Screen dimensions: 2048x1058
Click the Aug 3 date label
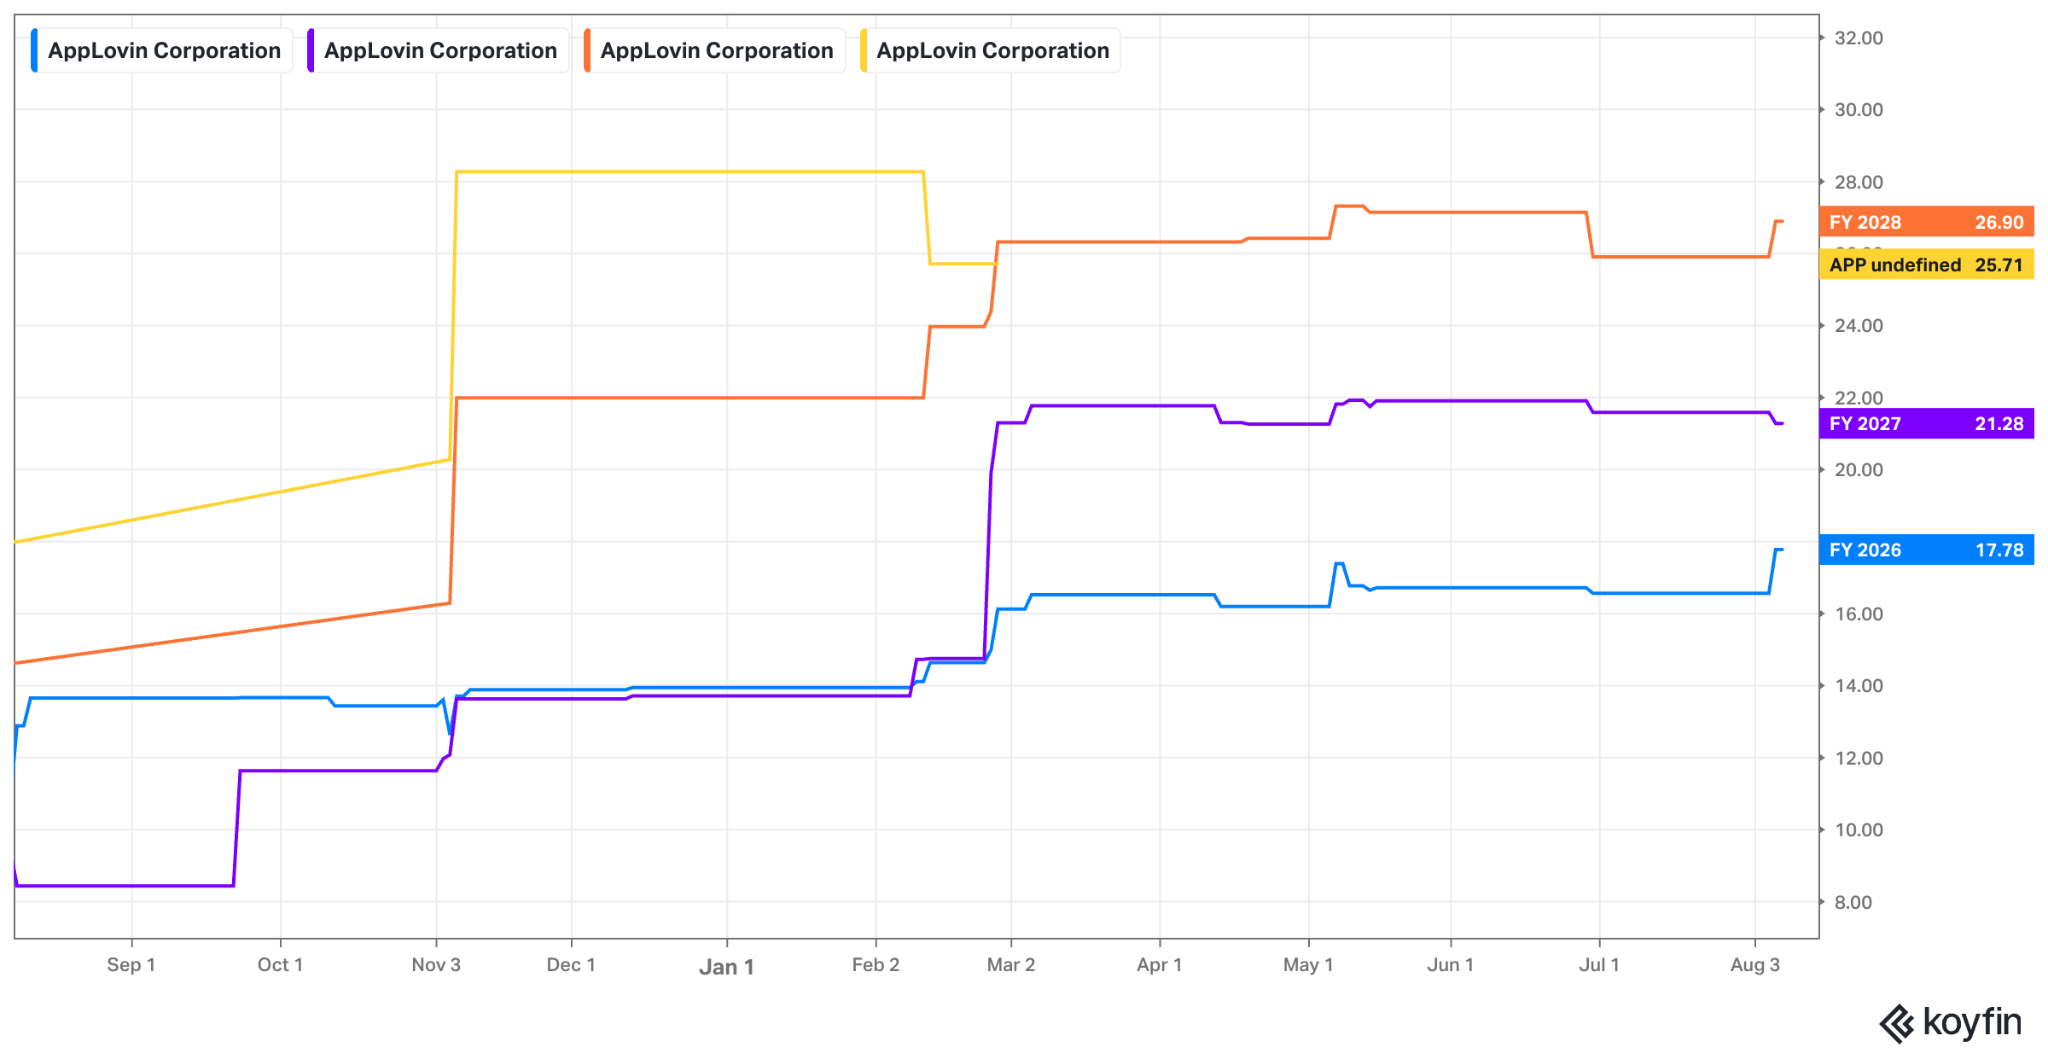[1755, 965]
